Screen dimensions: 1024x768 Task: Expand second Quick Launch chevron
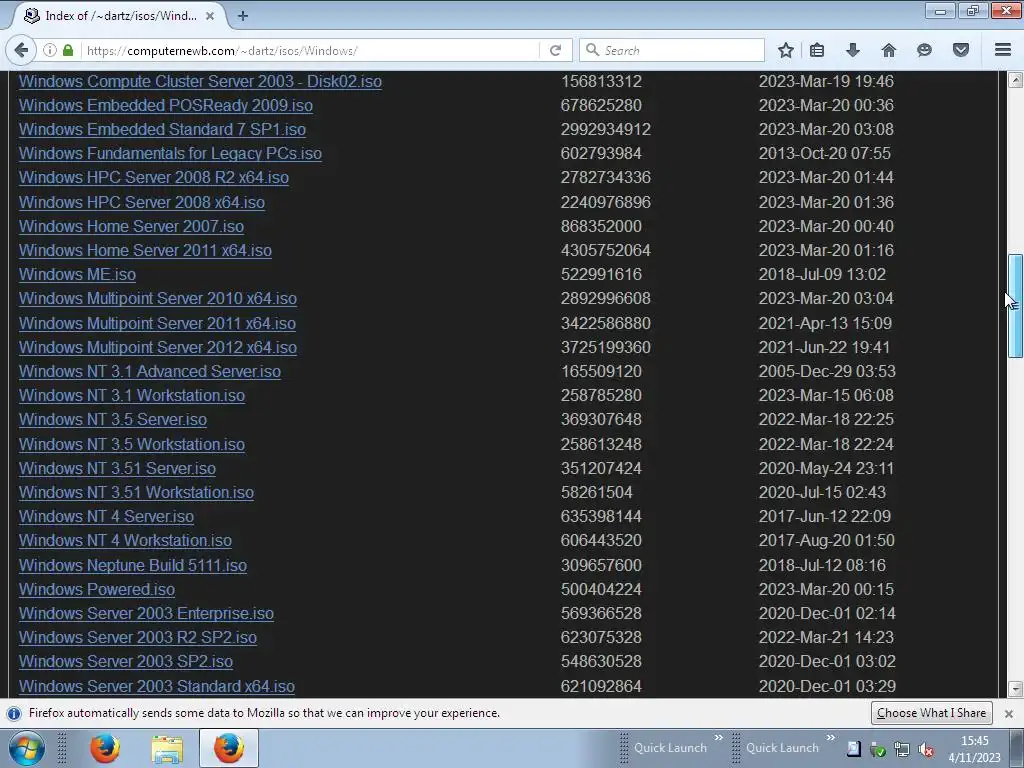831,738
